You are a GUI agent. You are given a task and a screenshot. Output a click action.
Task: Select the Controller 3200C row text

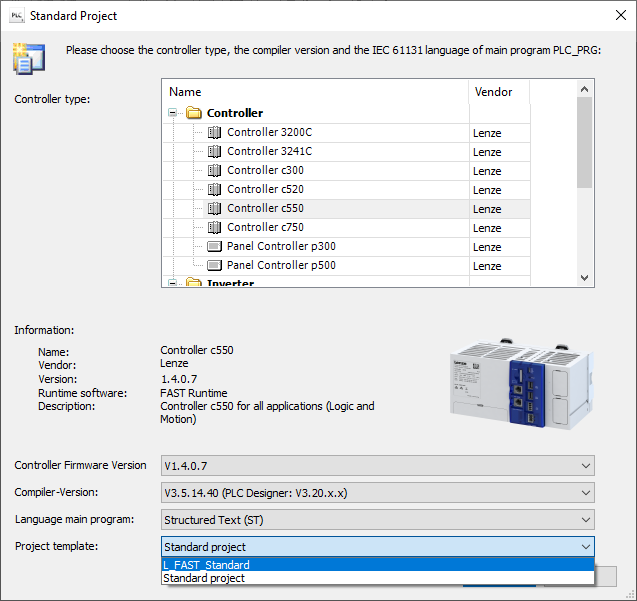[269, 132]
